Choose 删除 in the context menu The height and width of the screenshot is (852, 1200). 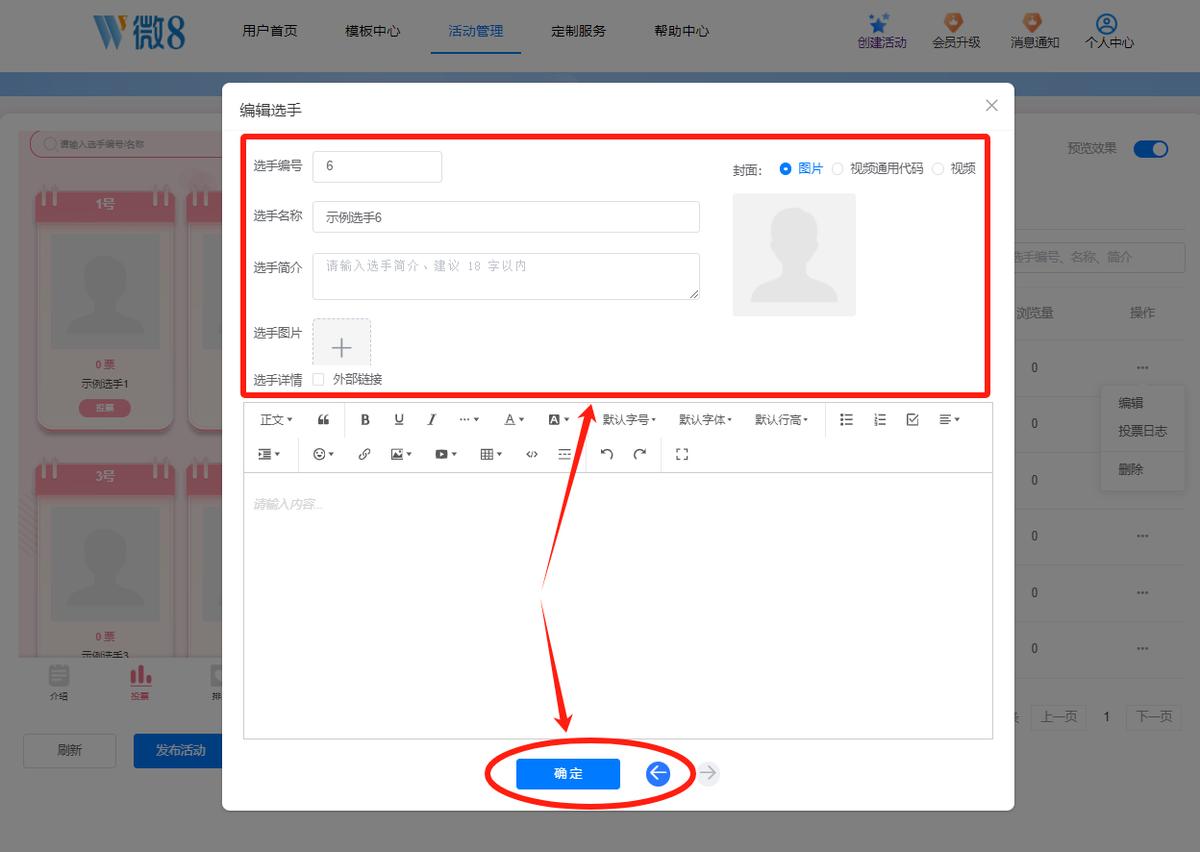click(1131, 469)
